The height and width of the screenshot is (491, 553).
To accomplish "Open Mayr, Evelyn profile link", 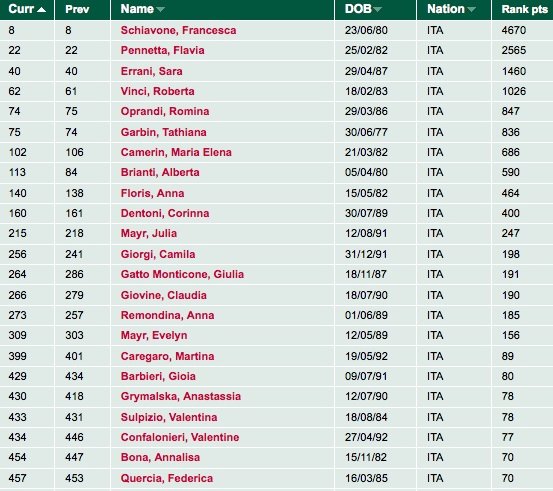I will (154, 335).
